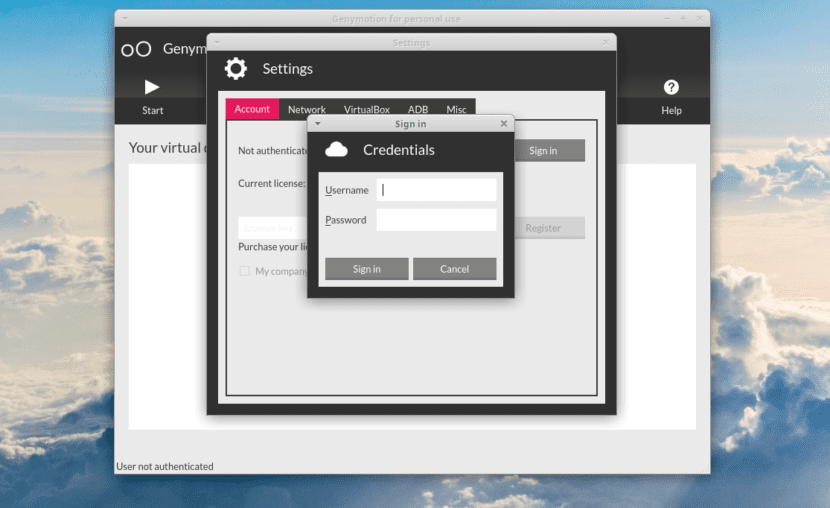Viewport: 830px width, 508px height.
Task: Switch to the Account tab
Action: [252, 109]
